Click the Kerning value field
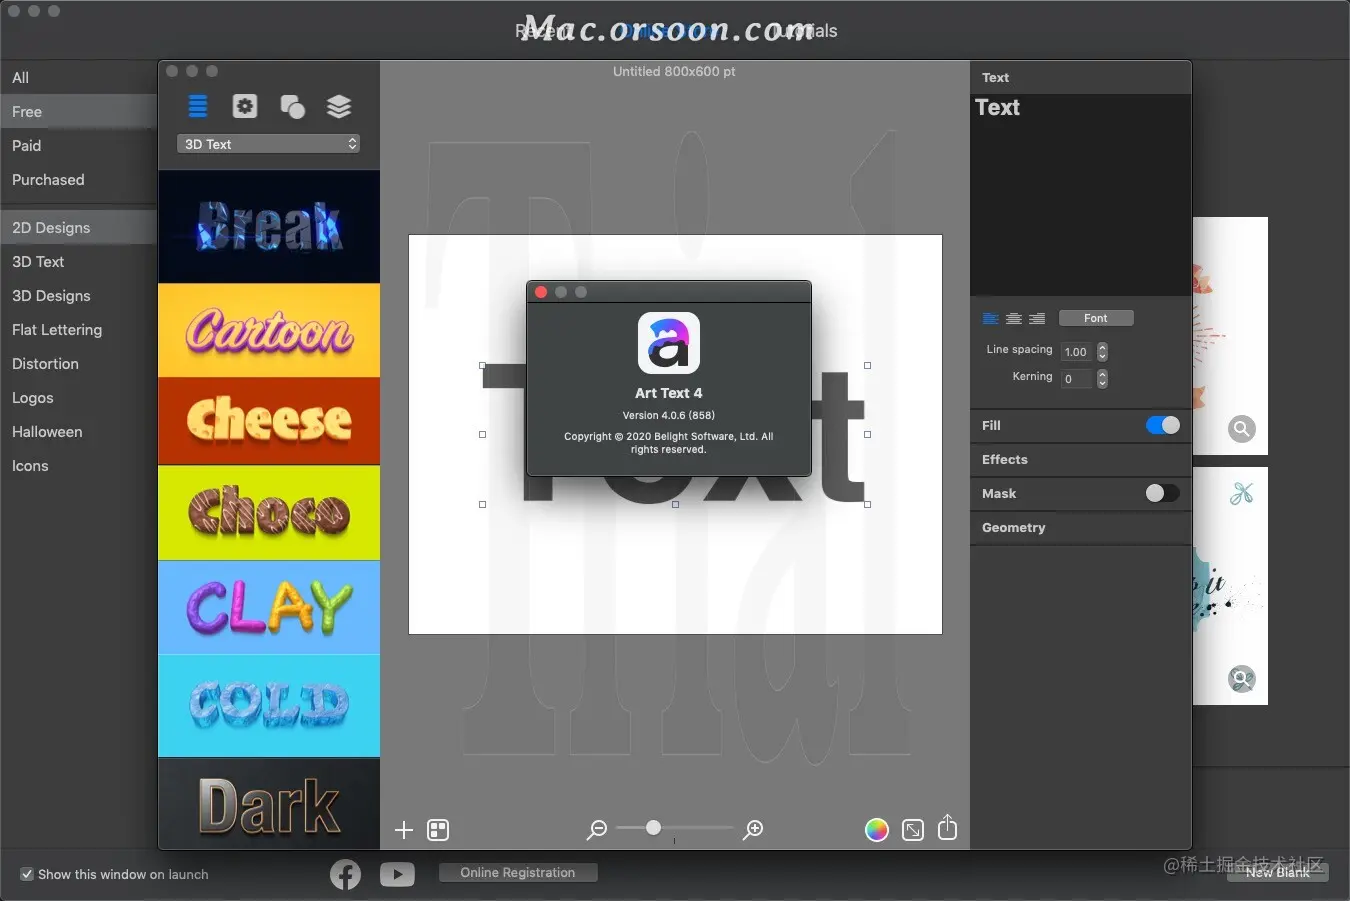 click(1076, 379)
